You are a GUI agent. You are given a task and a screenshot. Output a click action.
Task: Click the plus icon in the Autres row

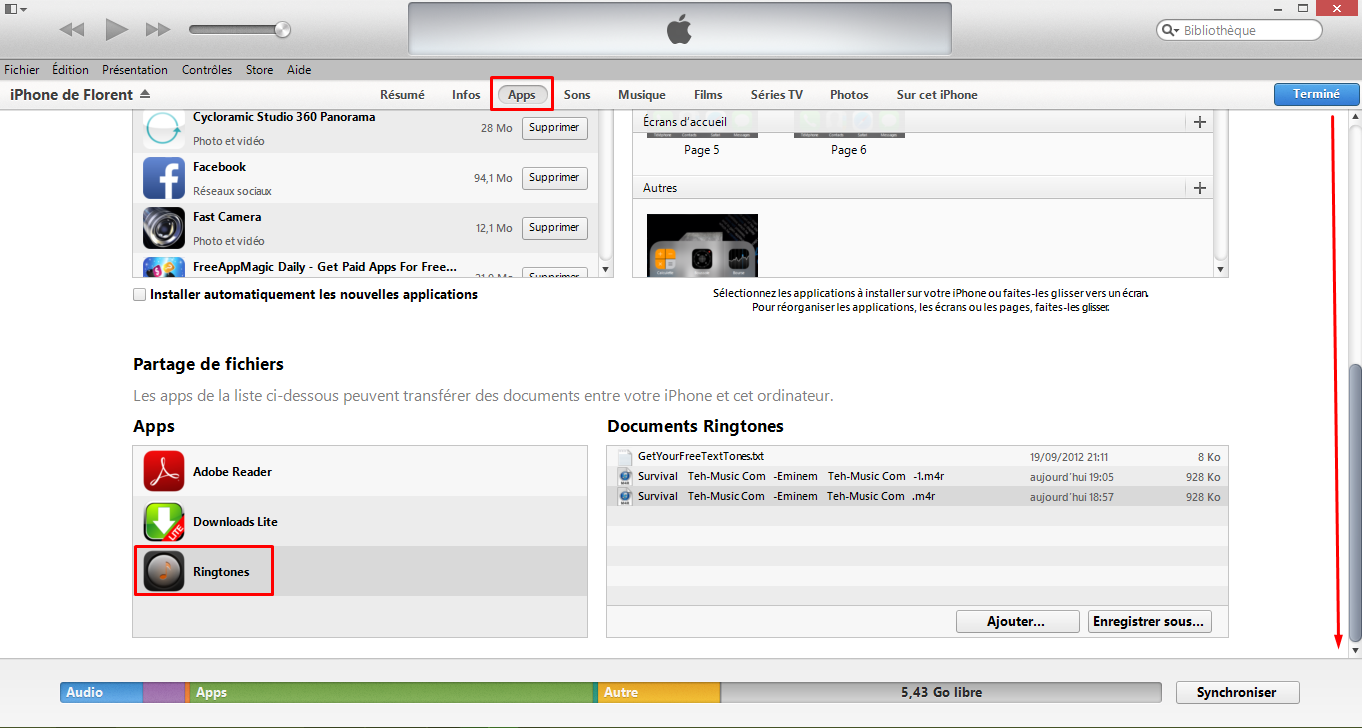(1200, 188)
